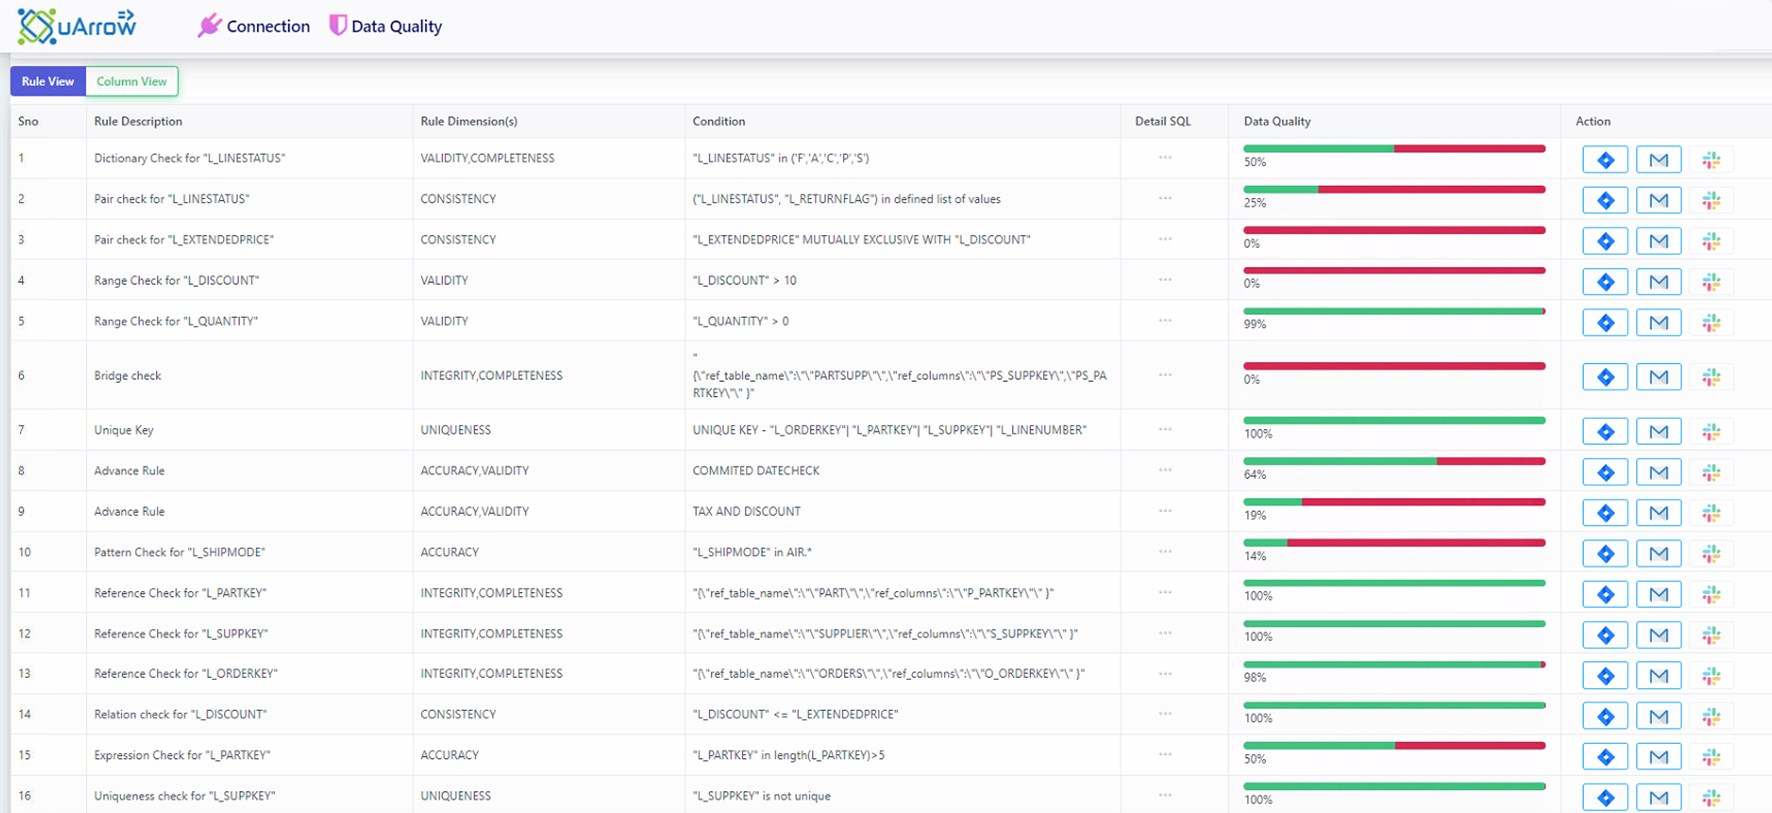Screen dimensions: 1772x813
Task: Send Gmail alert for Pair check L_LINESTATUS
Action: (1658, 201)
